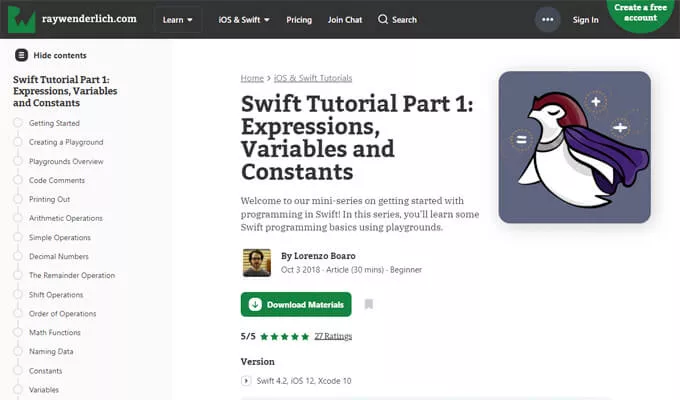
Task: Click the raywenderlich.com green logo icon
Action: pos(21,20)
